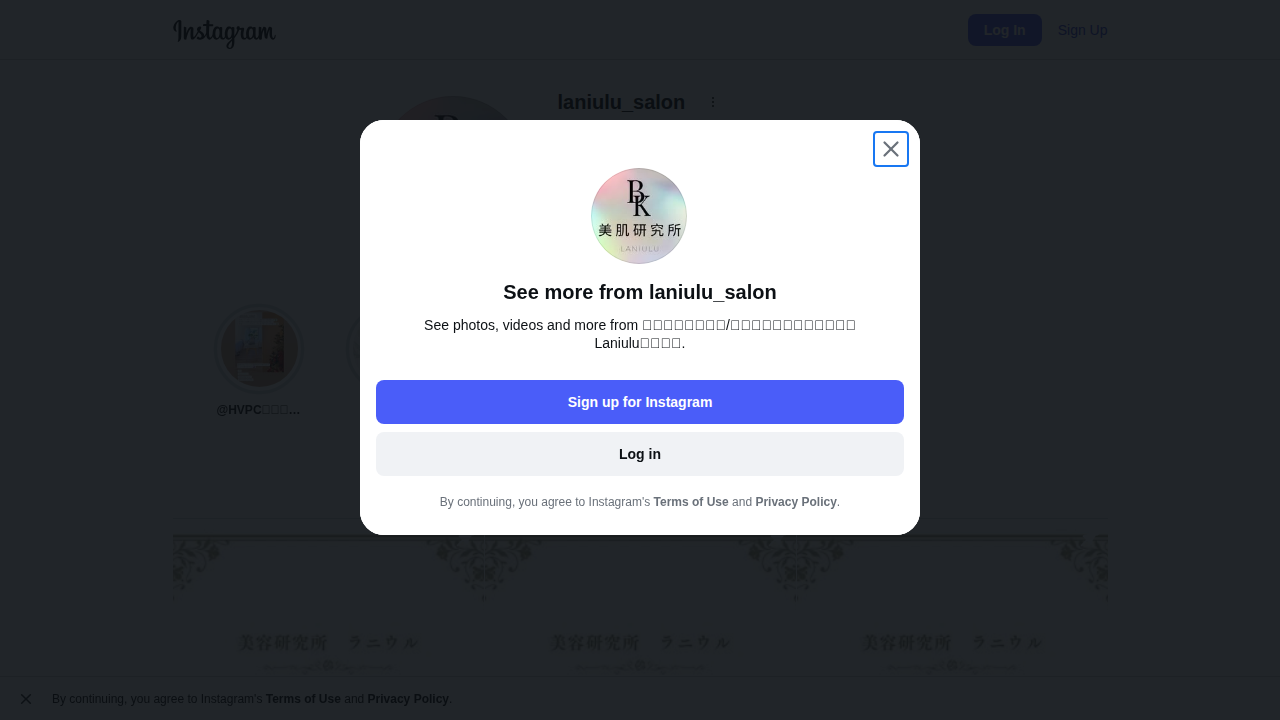The height and width of the screenshot is (720, 1280).
Task: Click the @HVPC highlight label text
Action: coord(258,410)
